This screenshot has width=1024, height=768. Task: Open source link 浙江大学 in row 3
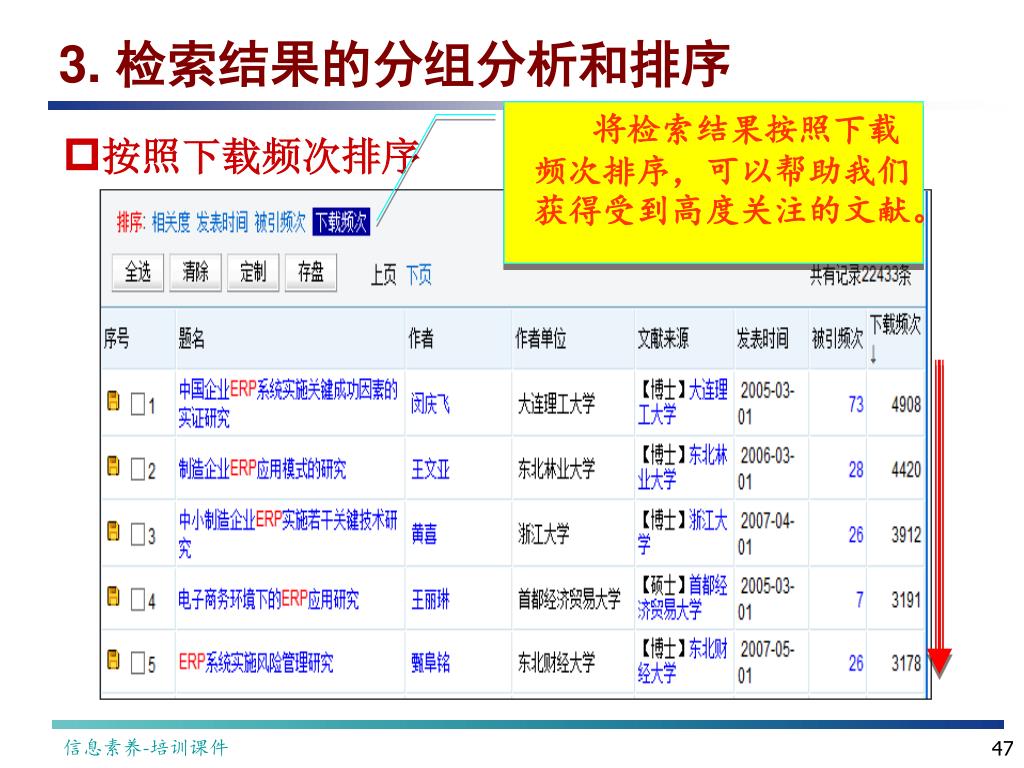682,532
